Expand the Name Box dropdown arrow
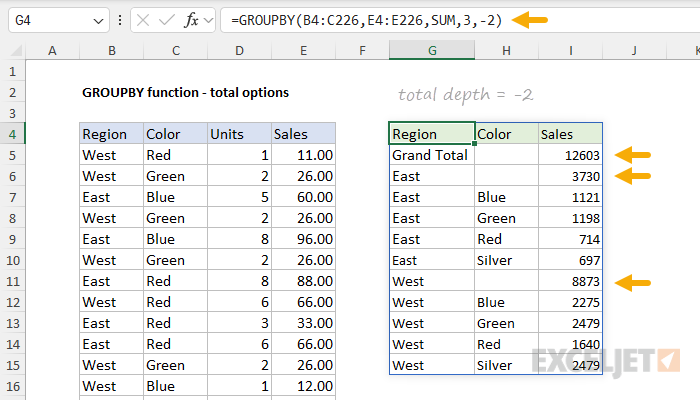 (98, 21)
